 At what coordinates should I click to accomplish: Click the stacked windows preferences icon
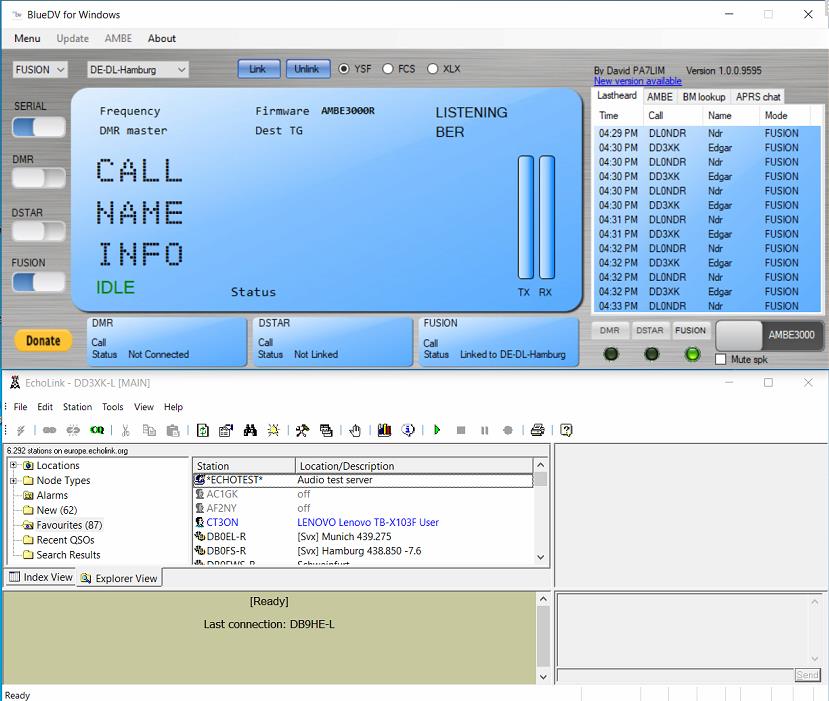pyautogui.click(x=326, y=430)
